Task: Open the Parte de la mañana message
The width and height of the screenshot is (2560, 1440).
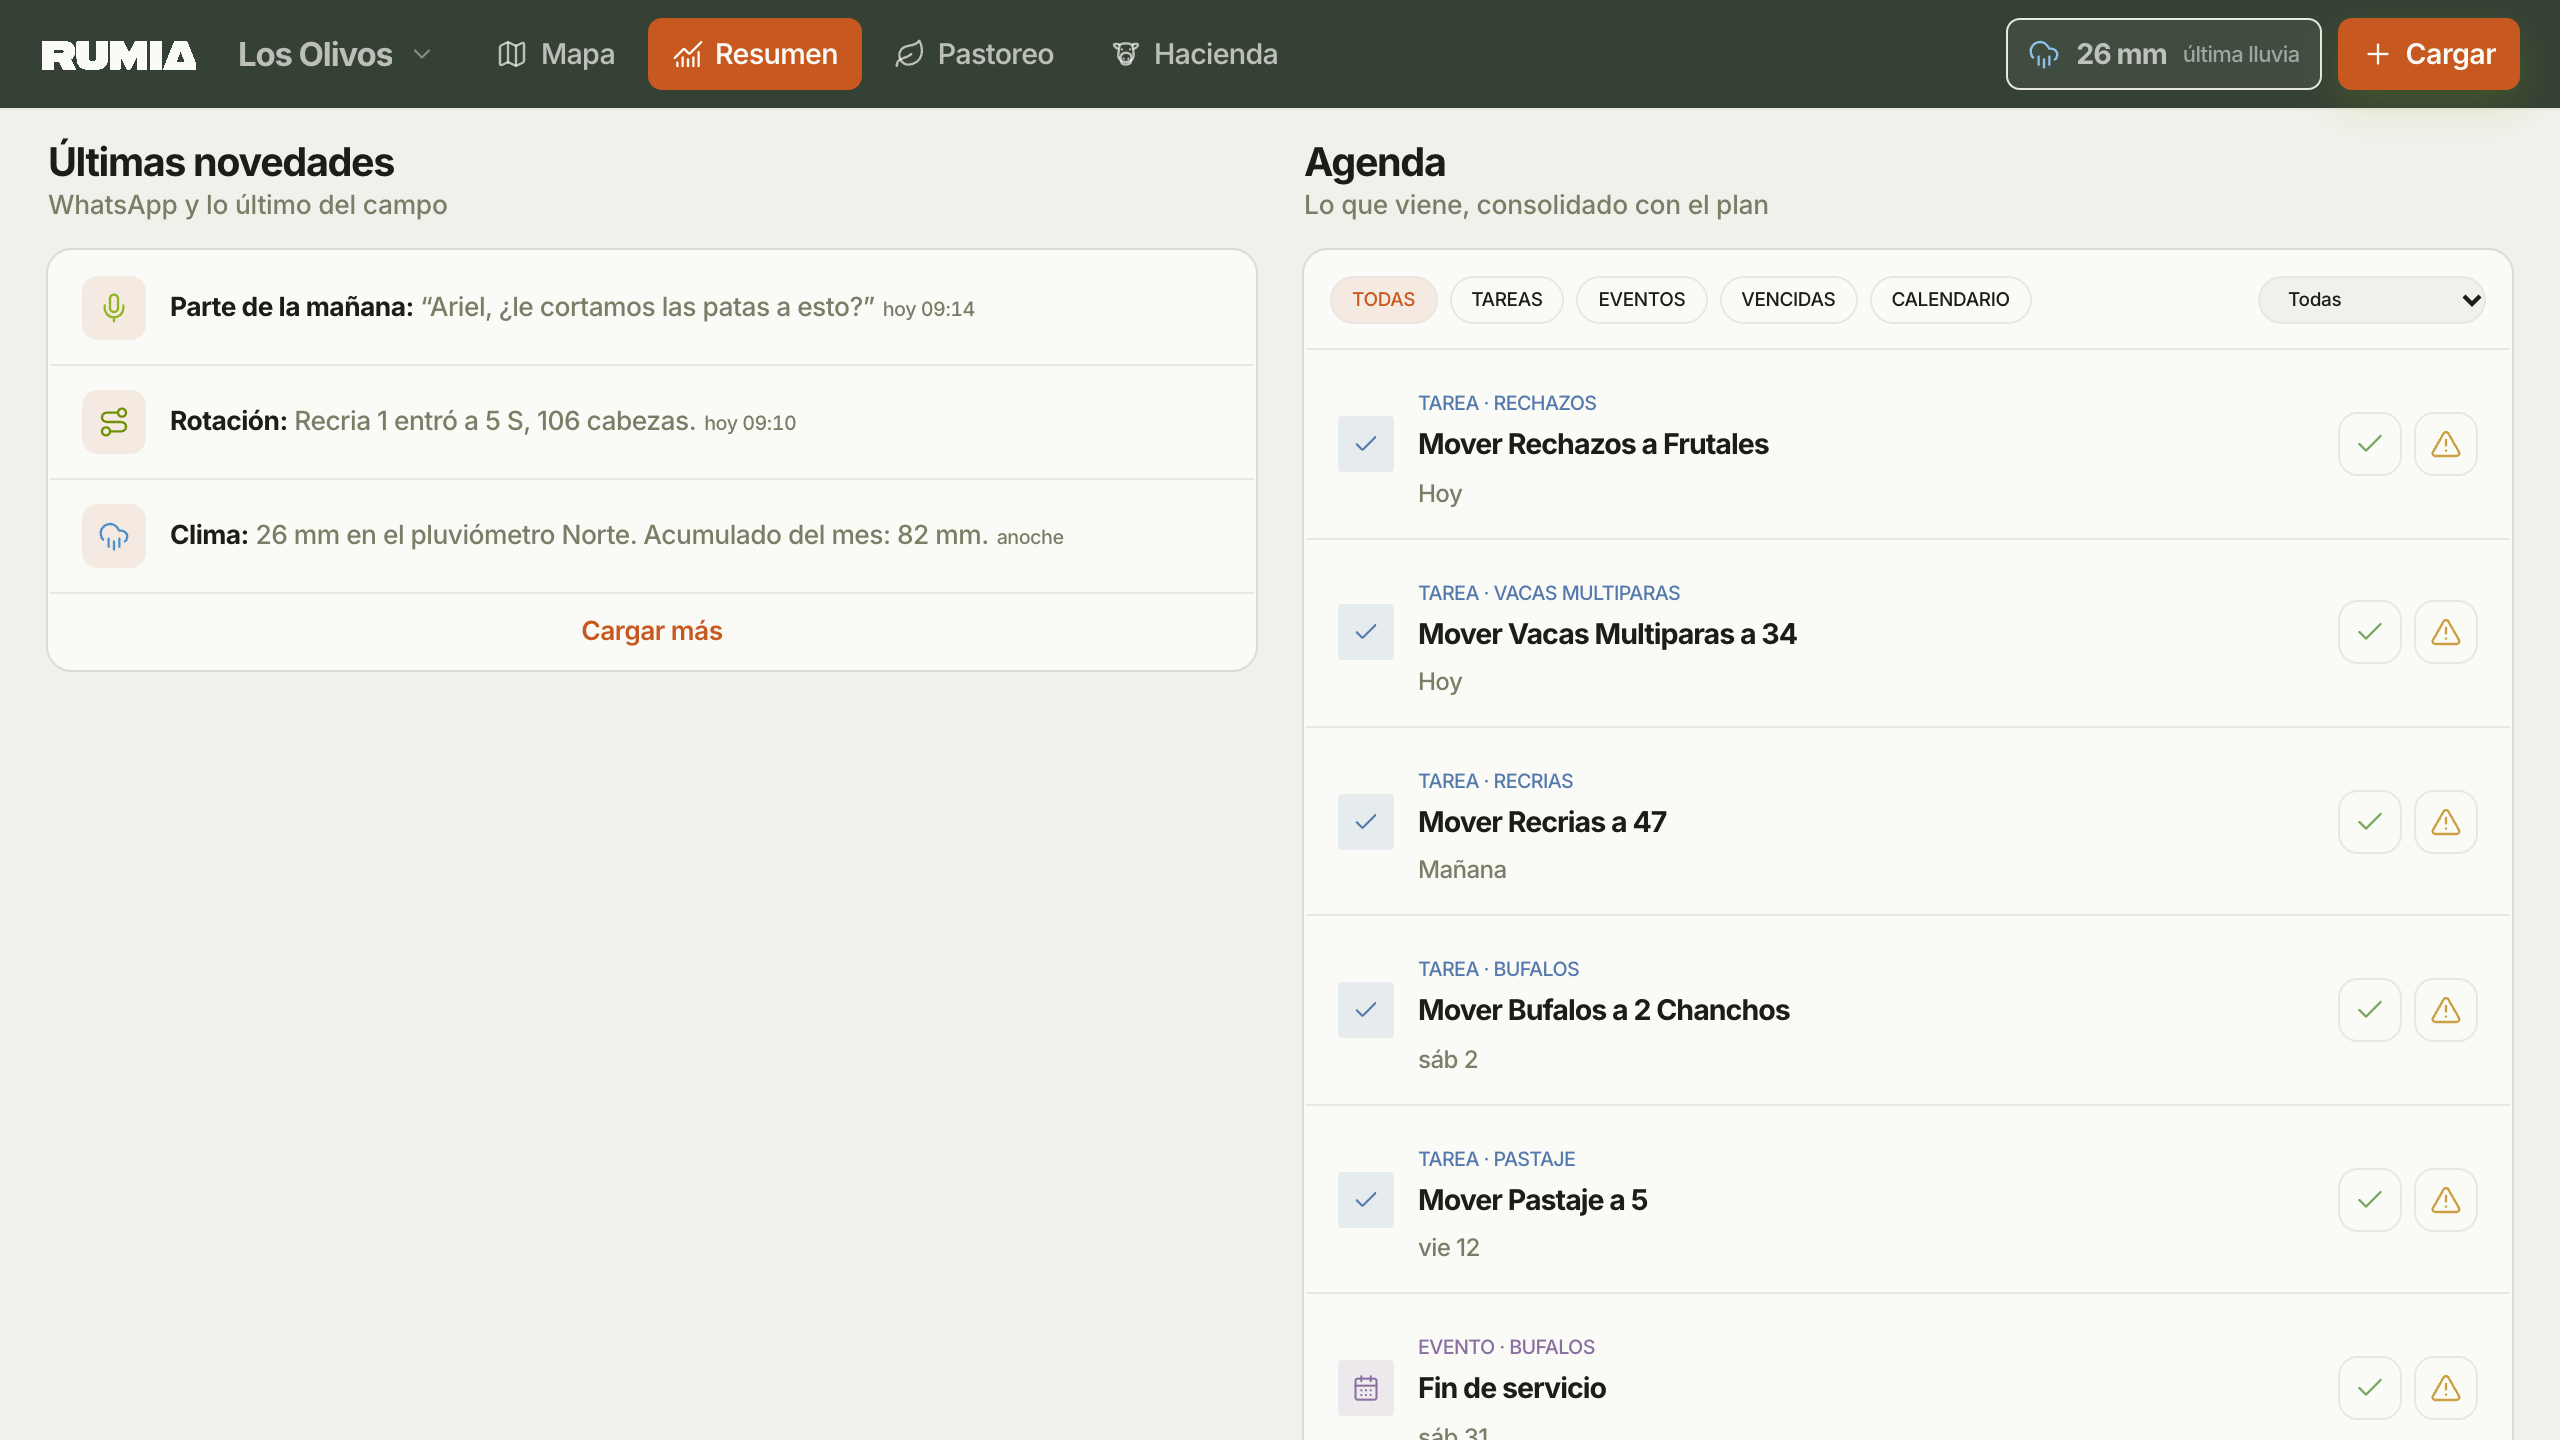Action: (x=652, y=308)
